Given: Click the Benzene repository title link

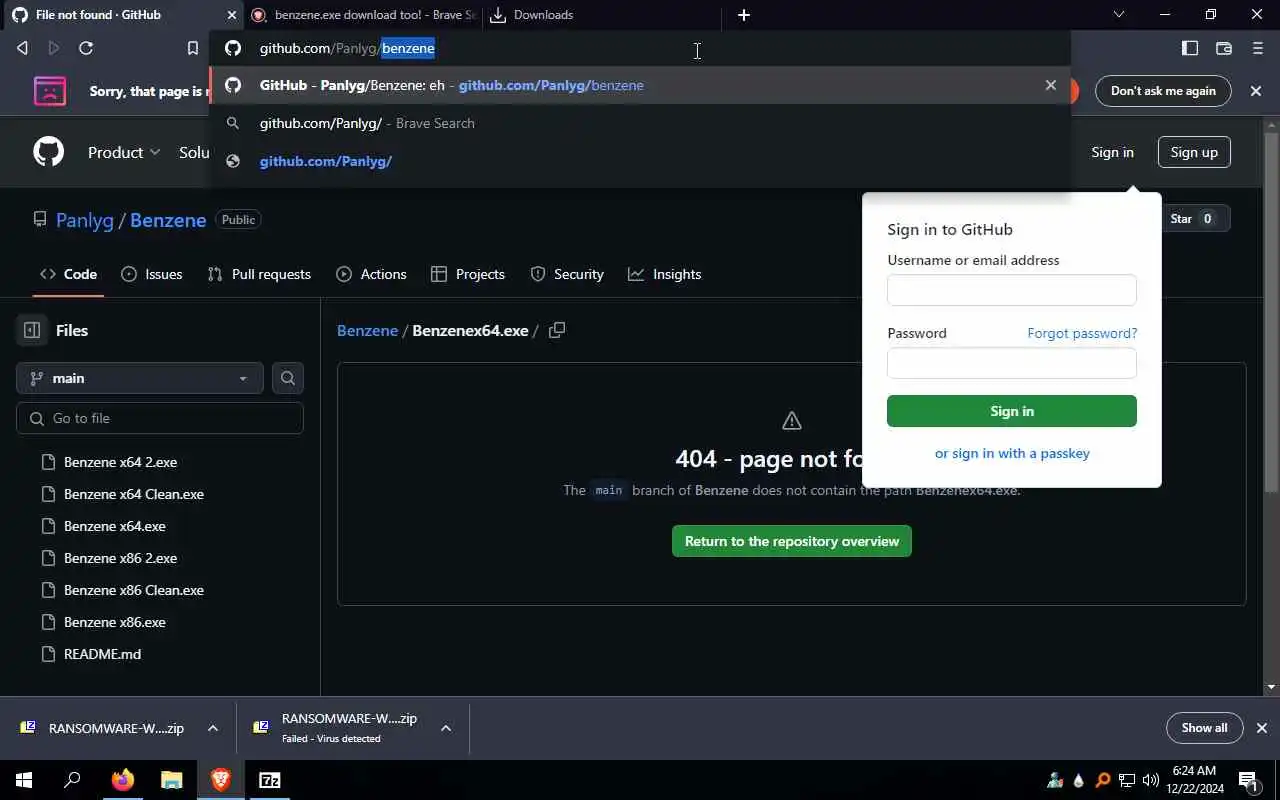Looking at the screenshot, I should click(168, 220).
